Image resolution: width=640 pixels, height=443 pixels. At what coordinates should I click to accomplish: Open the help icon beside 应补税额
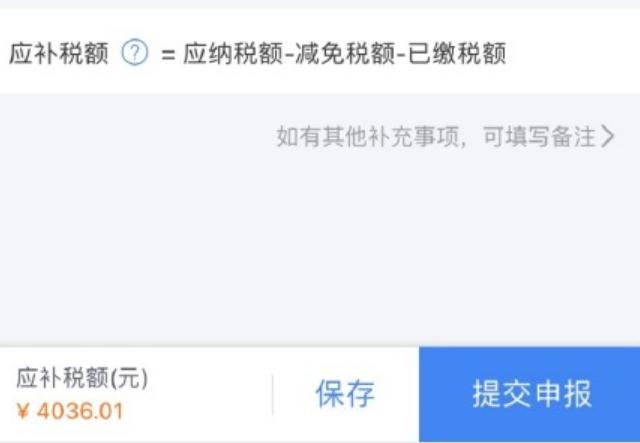(135, 52)
